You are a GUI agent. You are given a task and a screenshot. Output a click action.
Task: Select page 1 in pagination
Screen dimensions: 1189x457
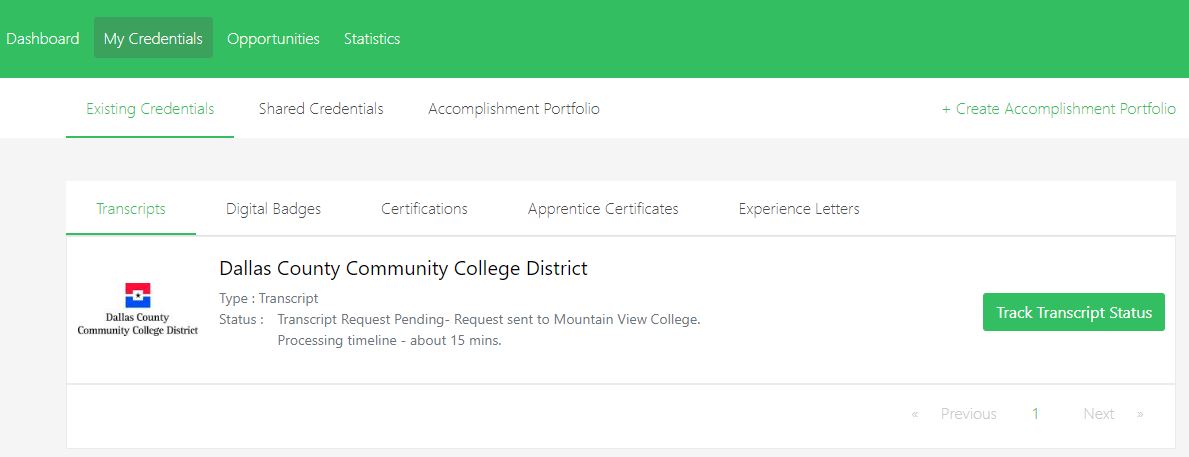[1036, 414]
